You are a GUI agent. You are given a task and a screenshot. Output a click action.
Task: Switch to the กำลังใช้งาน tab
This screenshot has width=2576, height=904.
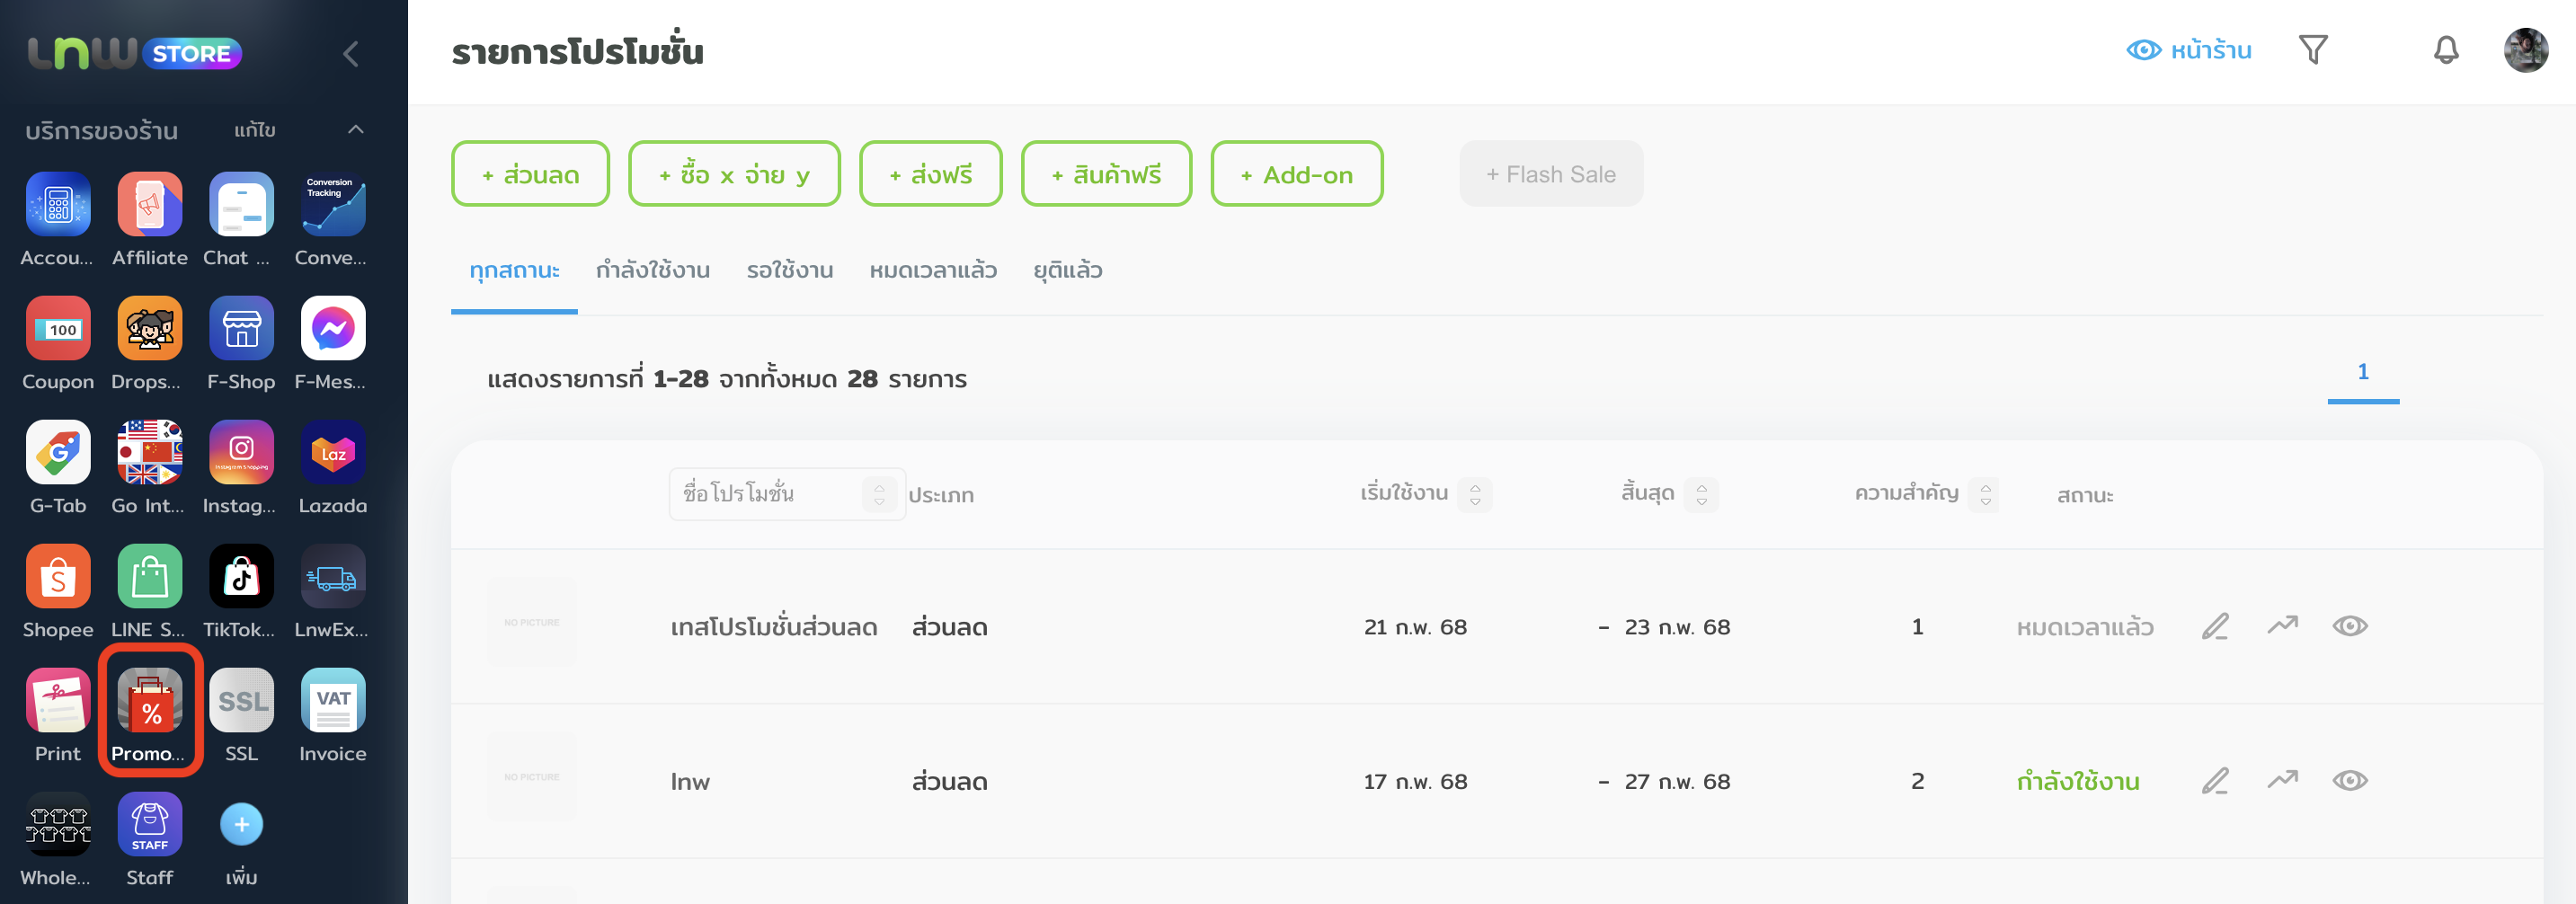click(x=653, y=271)
